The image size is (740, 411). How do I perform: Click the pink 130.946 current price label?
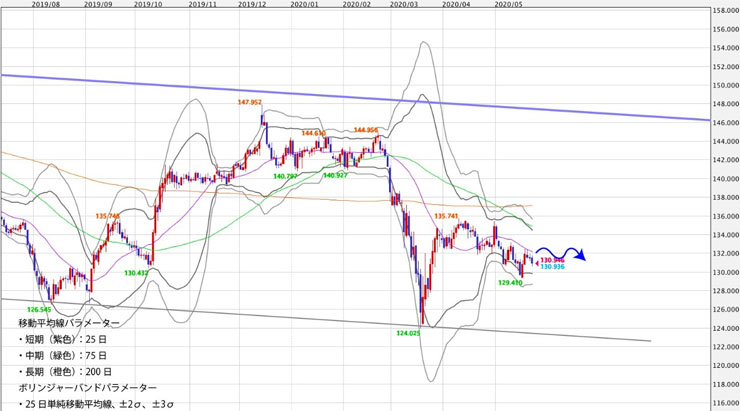click(552, 260)
